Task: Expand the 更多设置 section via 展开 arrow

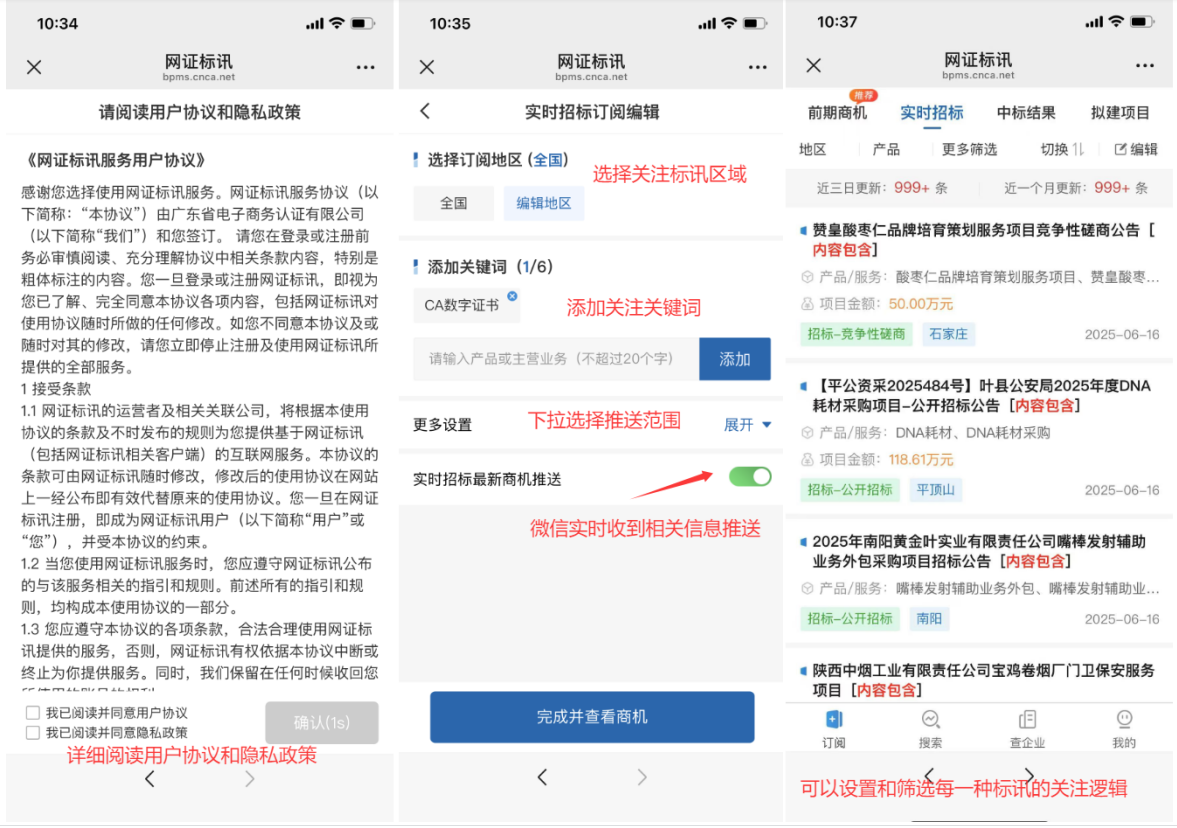Action: click(745, 424)
